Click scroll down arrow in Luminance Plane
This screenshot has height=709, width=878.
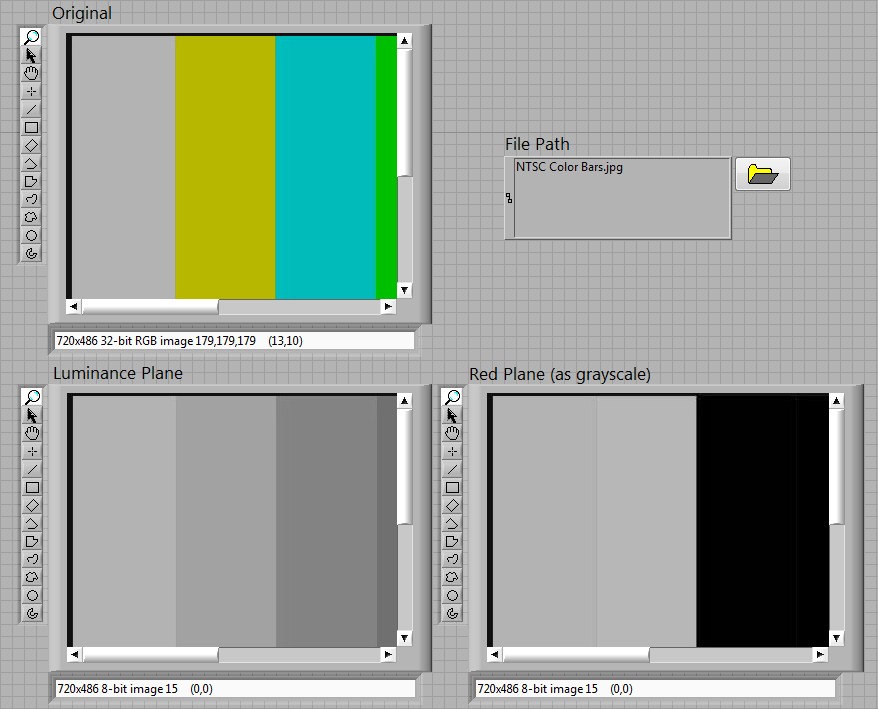tap(405, 638)
